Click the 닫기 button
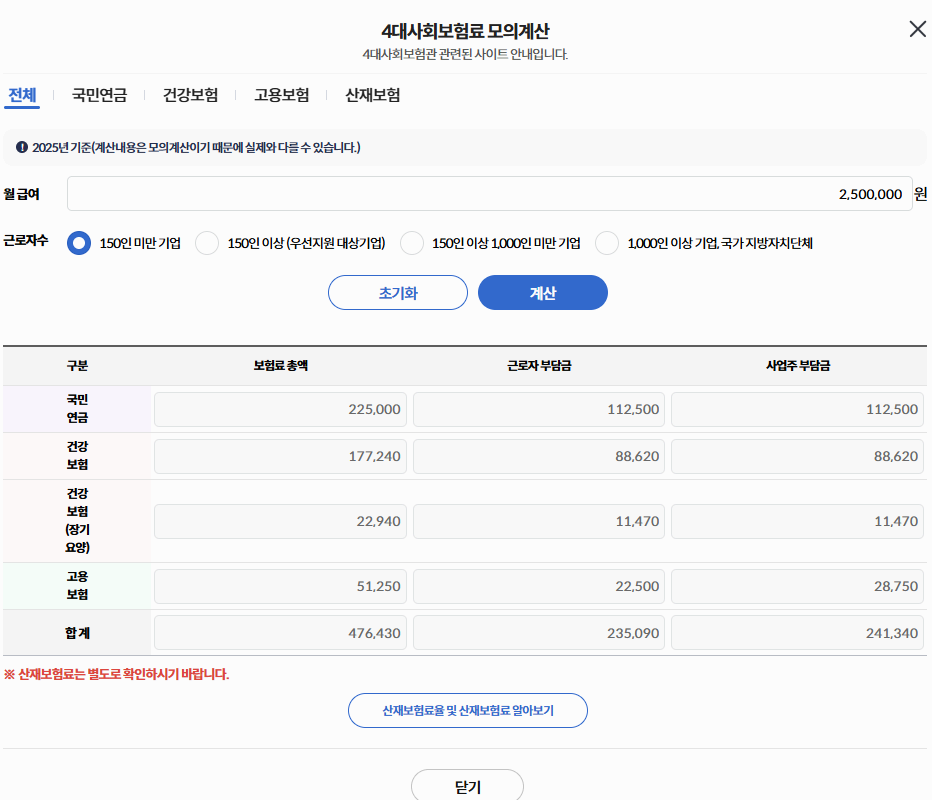 [467, 785]
